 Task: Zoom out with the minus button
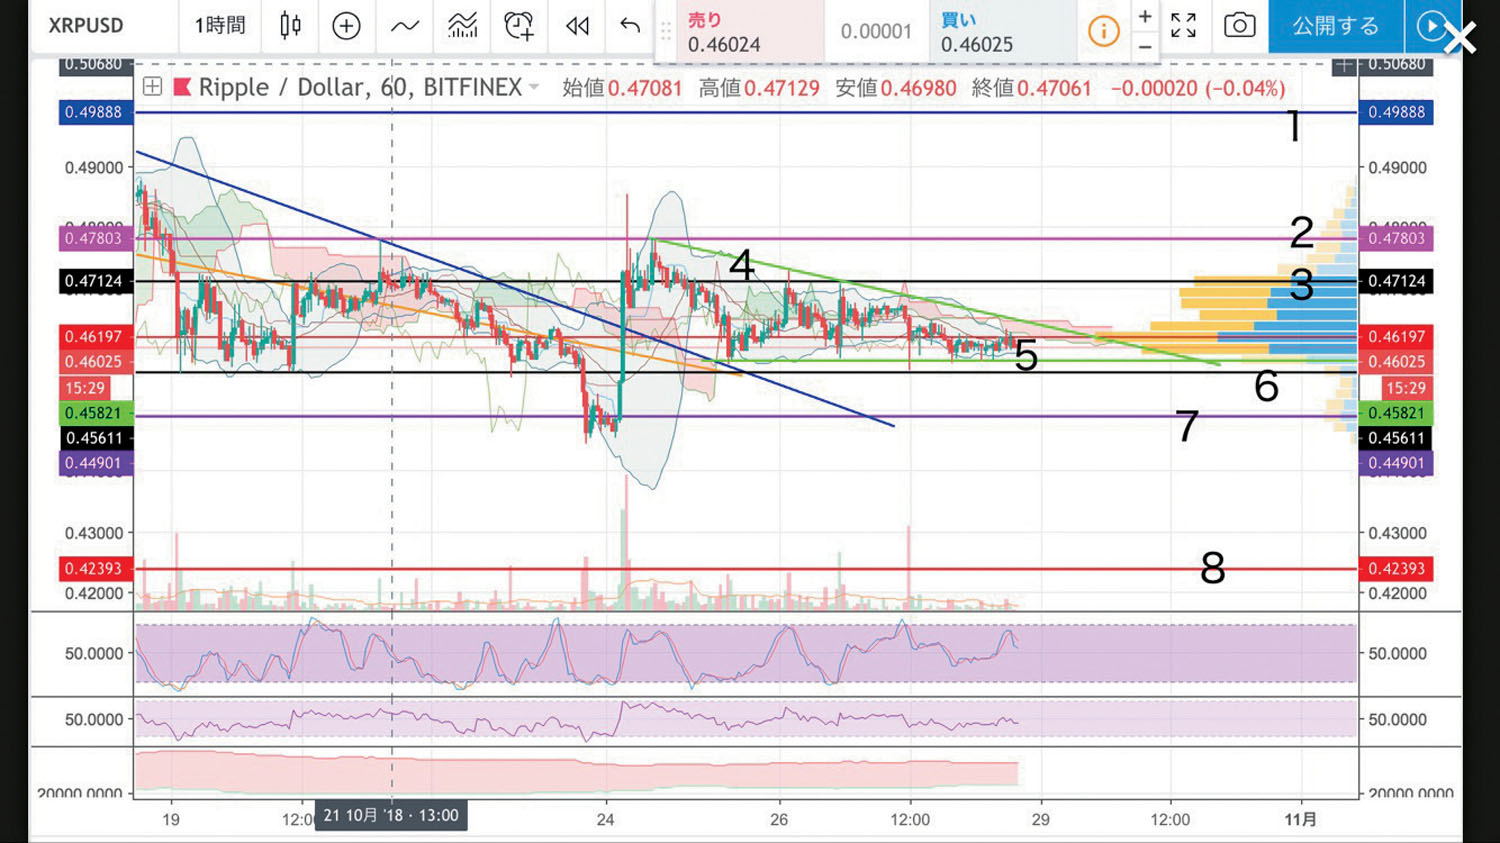click(x=1145, y=46)
